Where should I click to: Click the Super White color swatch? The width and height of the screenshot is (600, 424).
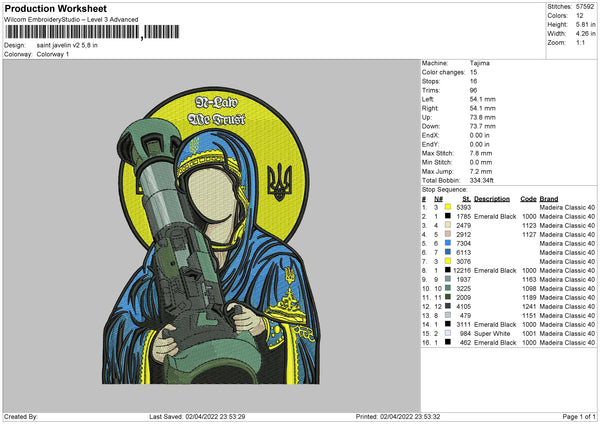click(x=448, y=333)
